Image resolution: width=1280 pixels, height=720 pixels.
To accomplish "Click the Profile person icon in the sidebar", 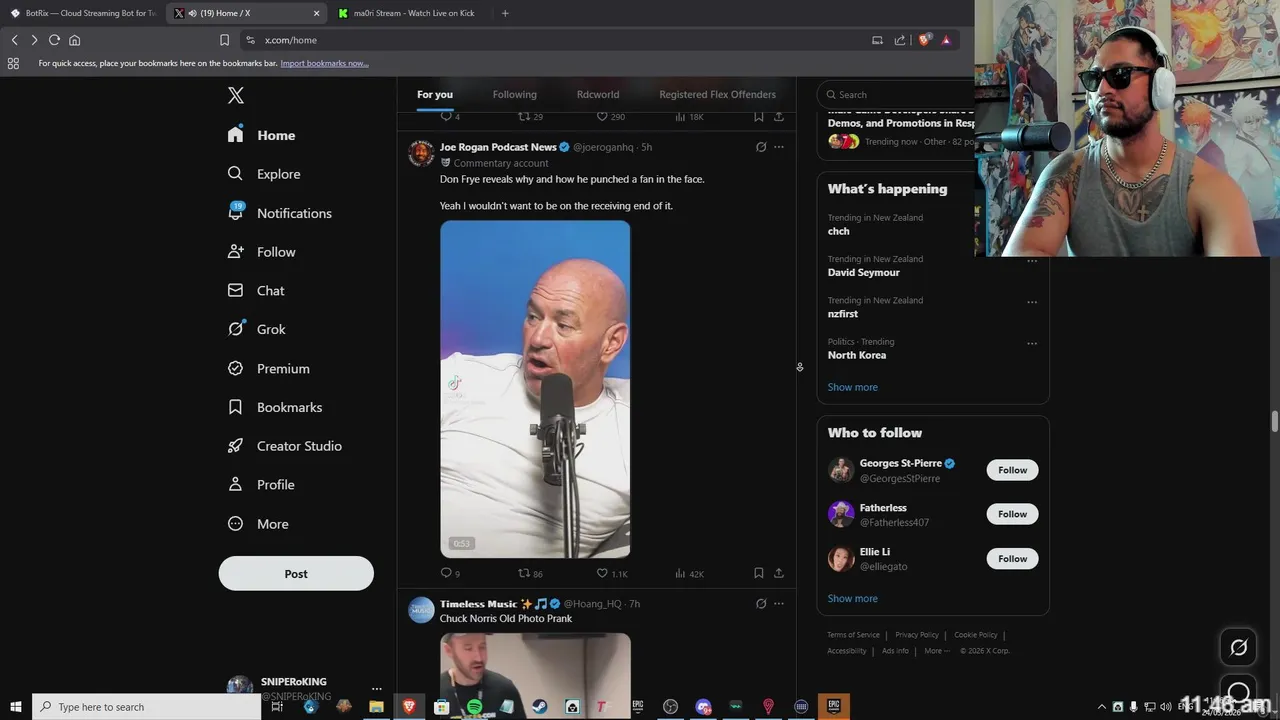I will pos(235,485).
